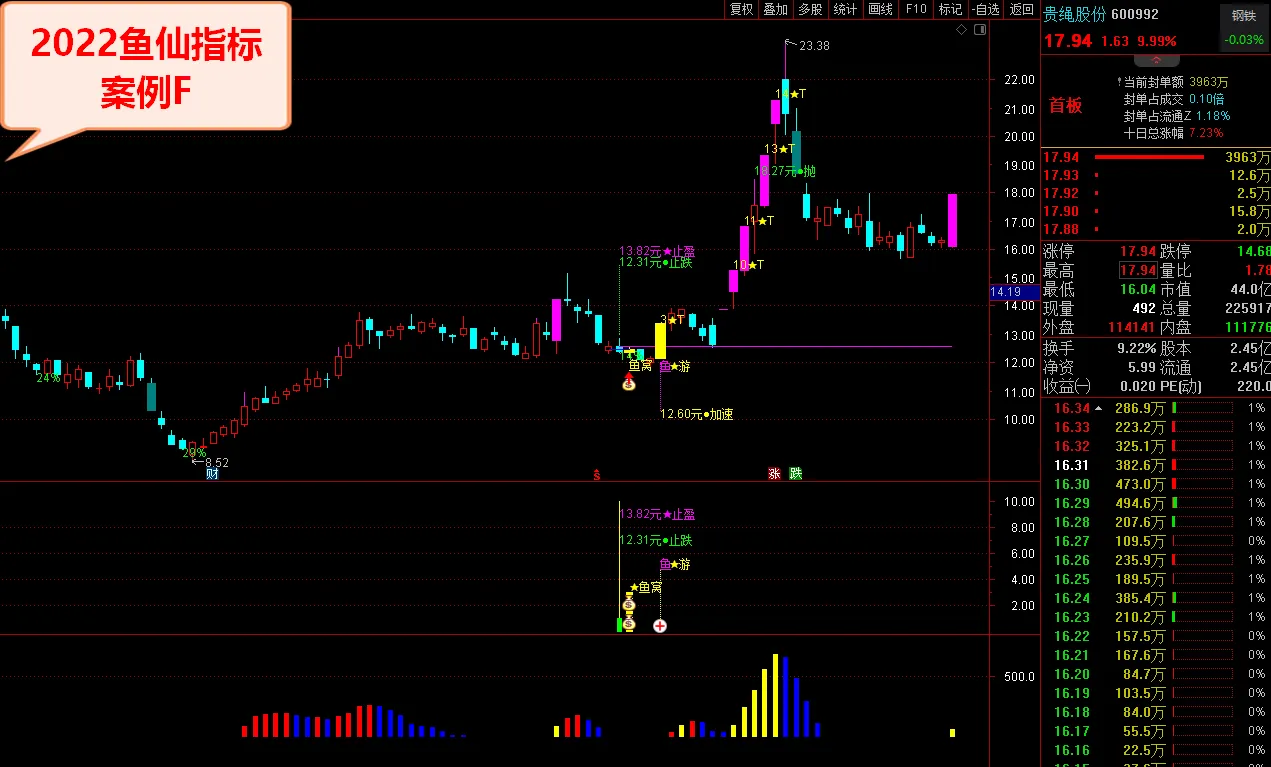The image size is (1271, 767).
Task: Click the green 跌 marker icon
Action: [795, 474]
